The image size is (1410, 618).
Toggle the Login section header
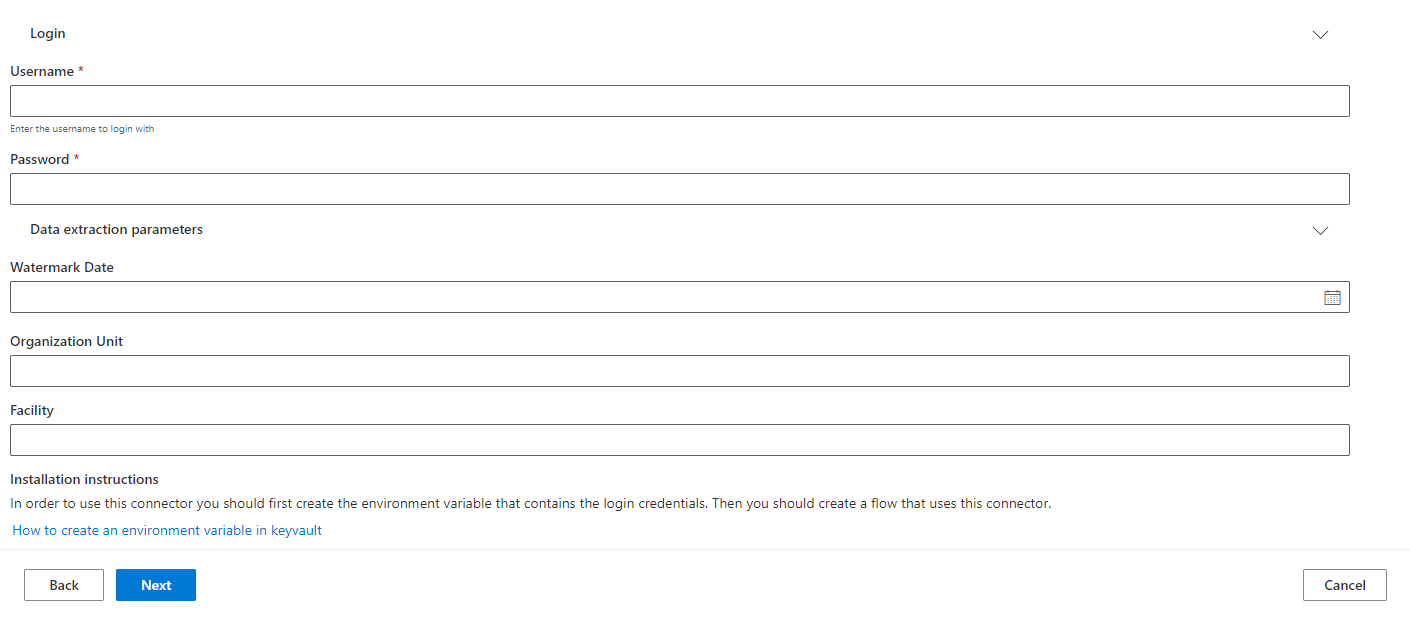click(x=47, y=33)
